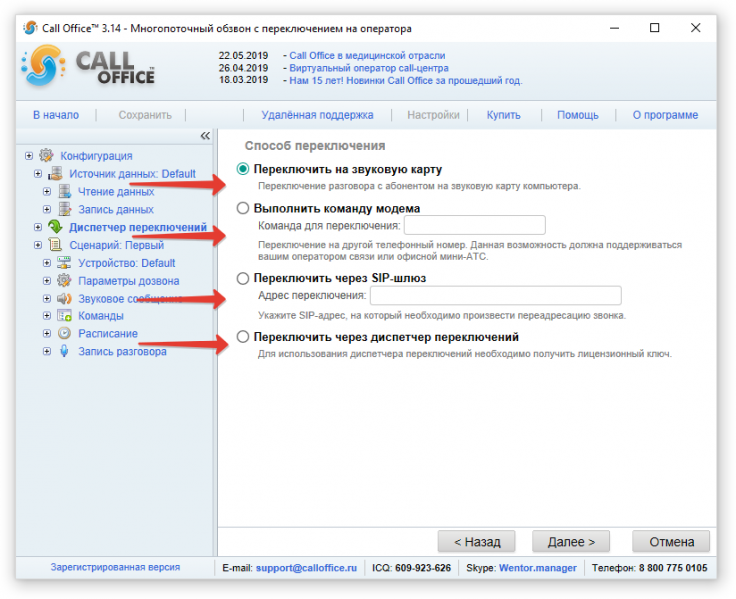The image size is (736, 599).
Task: Open Call Office в медицинской отрасли news link
Action: point(367,55)
